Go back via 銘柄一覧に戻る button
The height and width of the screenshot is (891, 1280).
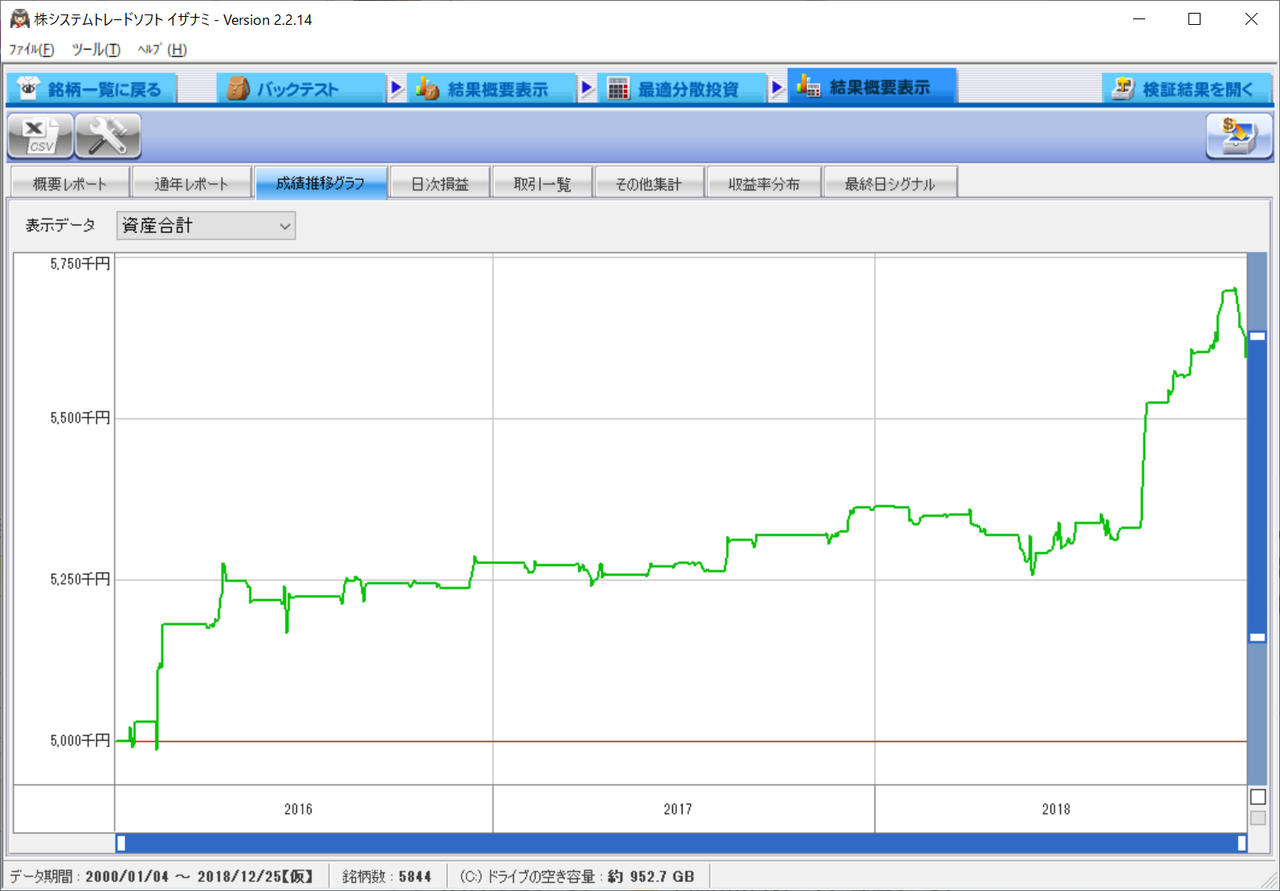point(91,88)
